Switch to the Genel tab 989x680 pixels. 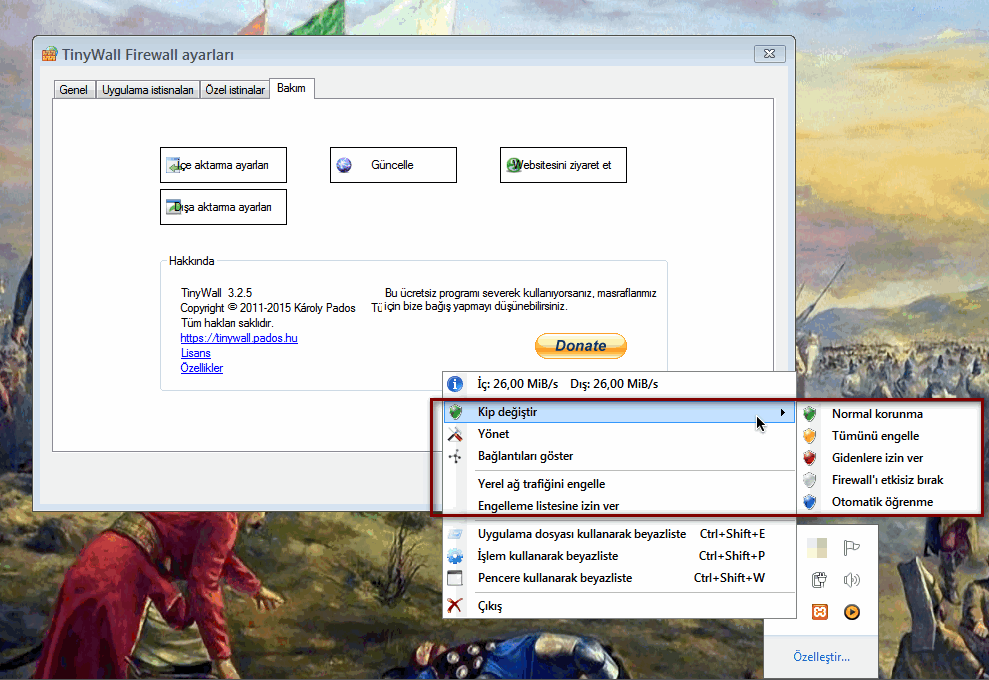pyautogui.click(x=74, y=90)
